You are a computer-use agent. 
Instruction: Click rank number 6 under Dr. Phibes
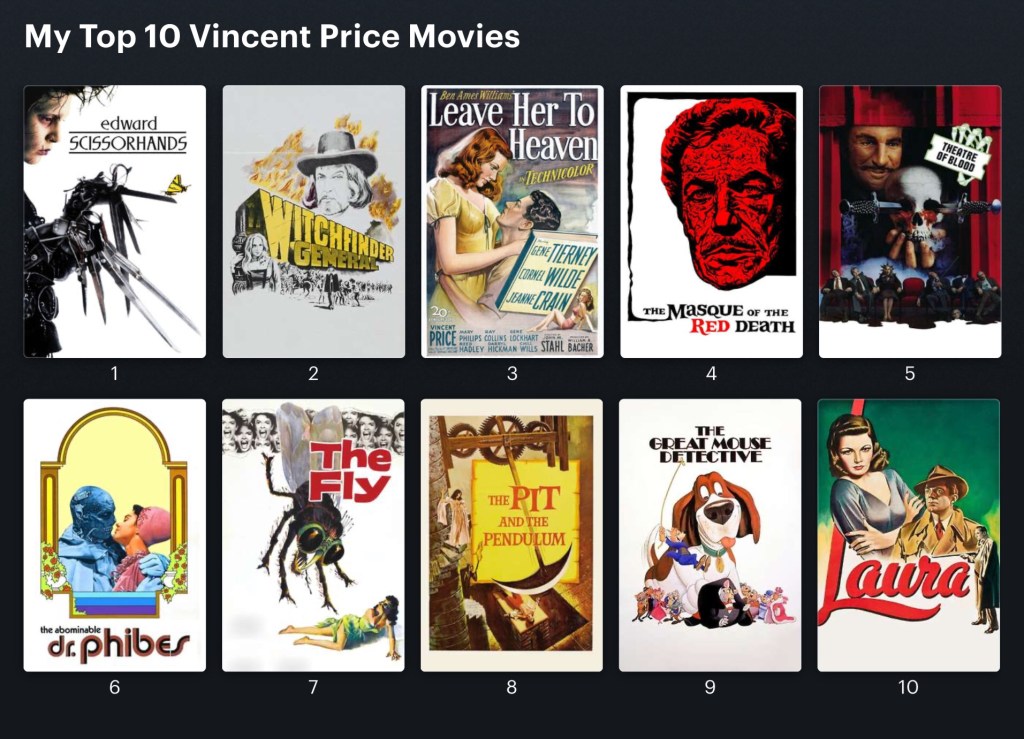(x=115, y=687)
